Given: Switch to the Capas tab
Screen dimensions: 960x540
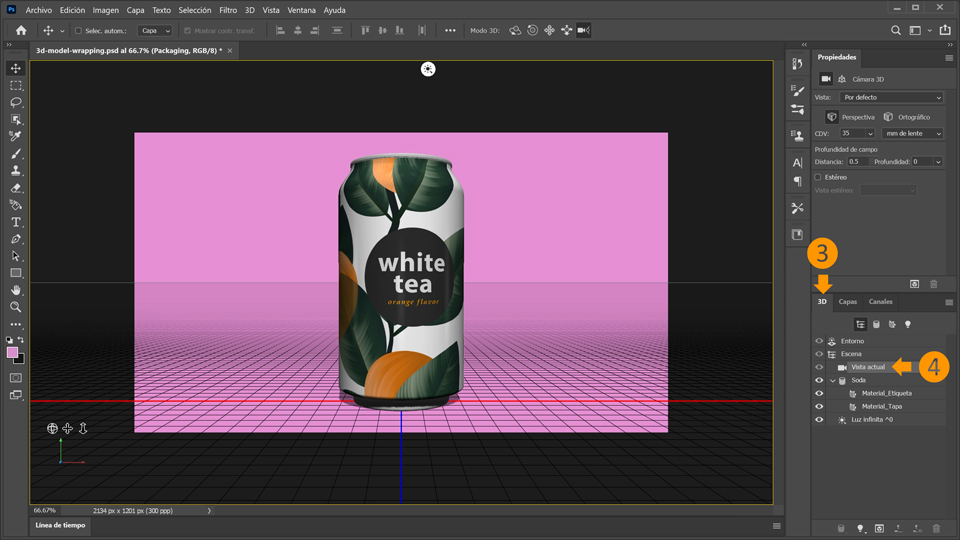Looking at the screenshot, I should click(x=847, y=302).
